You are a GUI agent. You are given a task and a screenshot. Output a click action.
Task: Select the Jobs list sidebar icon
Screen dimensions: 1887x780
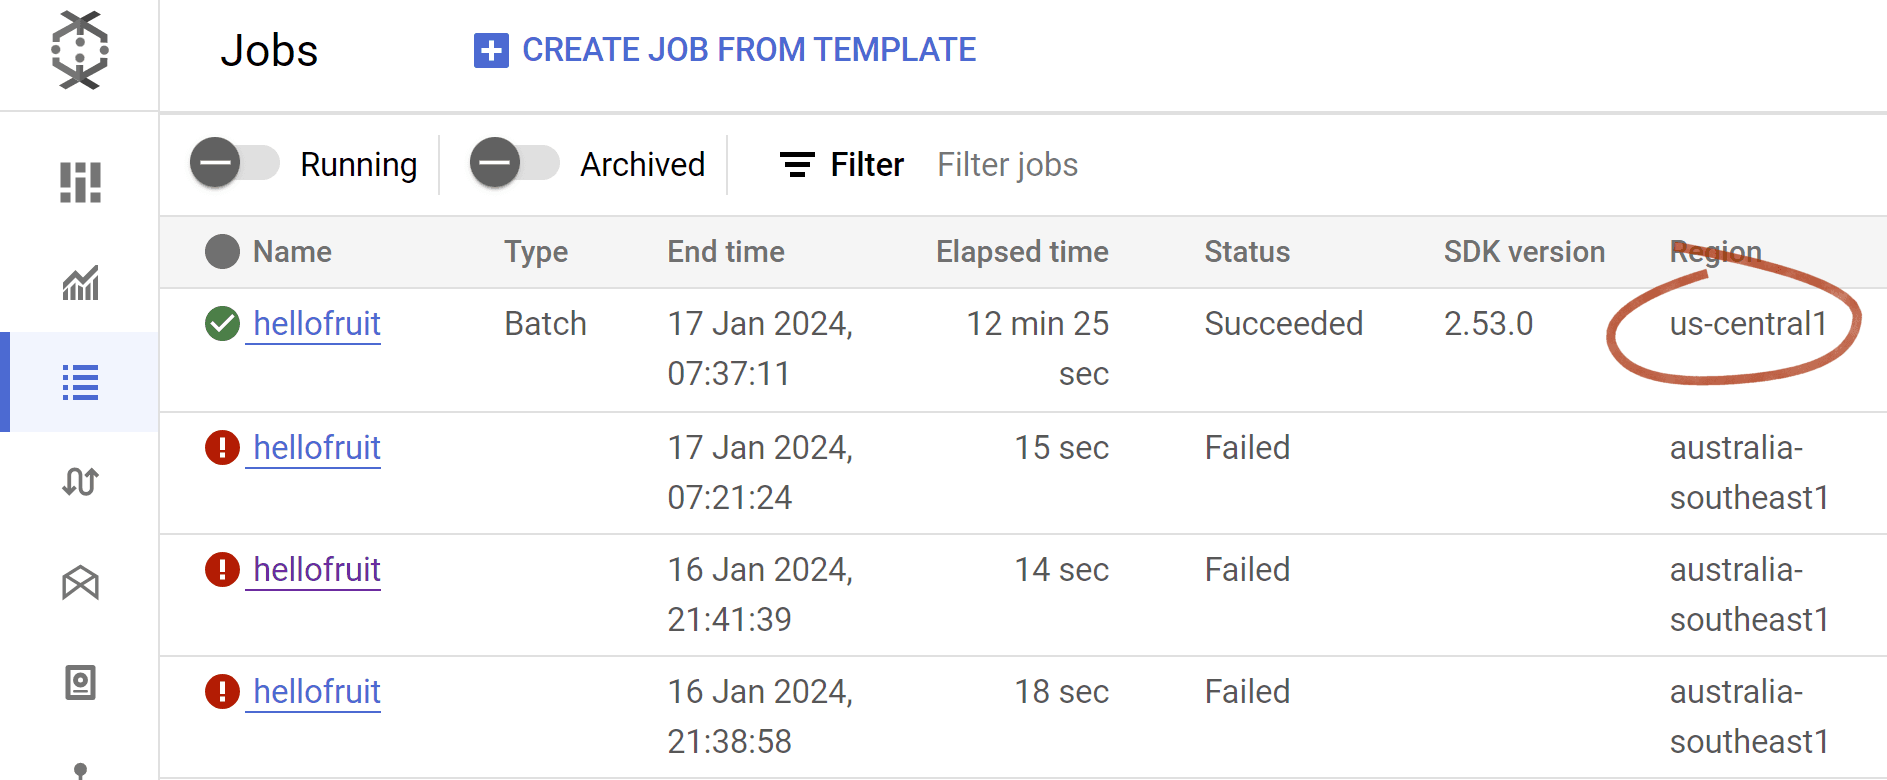click(x=80, y=382)
